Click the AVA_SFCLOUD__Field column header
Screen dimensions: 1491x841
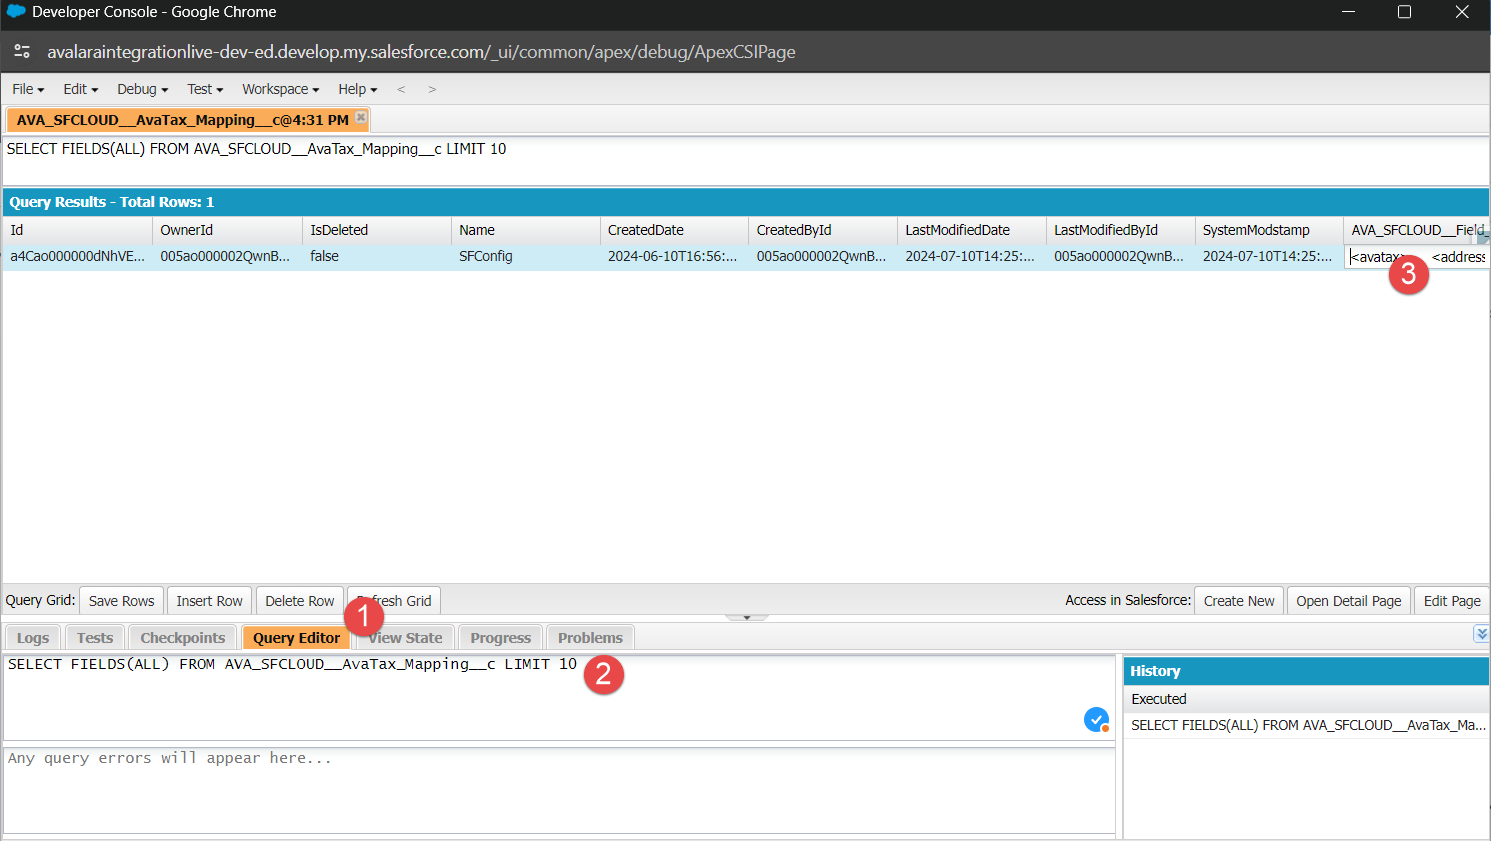tap(1416, 230)
